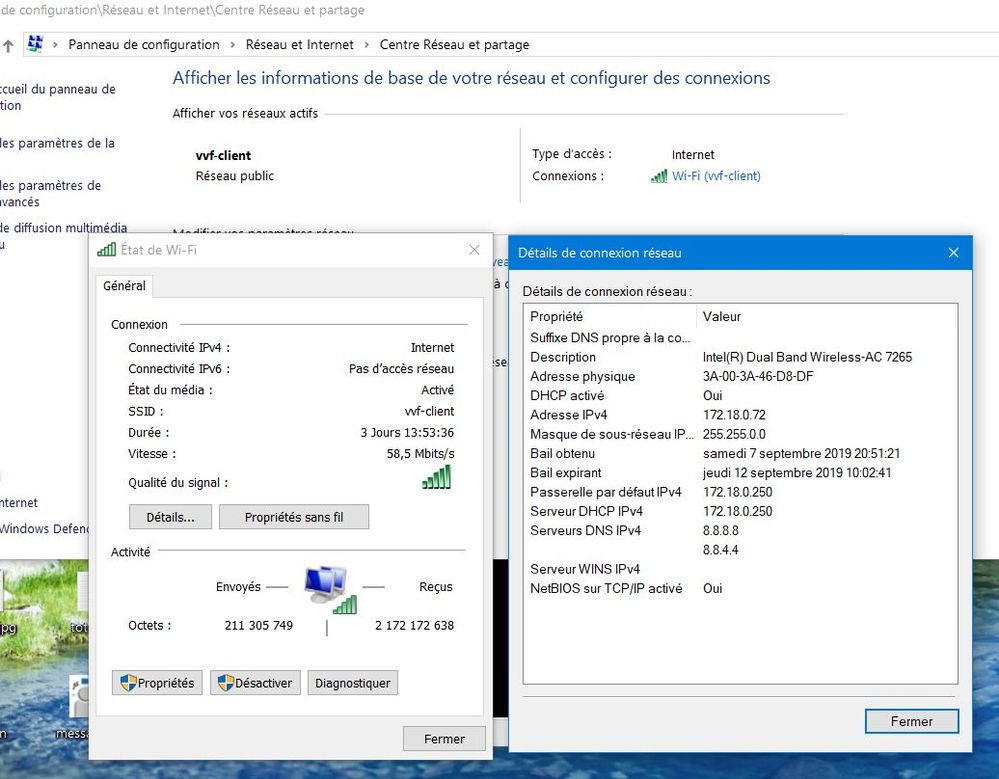This screenshot has height=779, width=999.
Task: Expand the chevron before Réseau et Internet
Action: tap(233, 45)
